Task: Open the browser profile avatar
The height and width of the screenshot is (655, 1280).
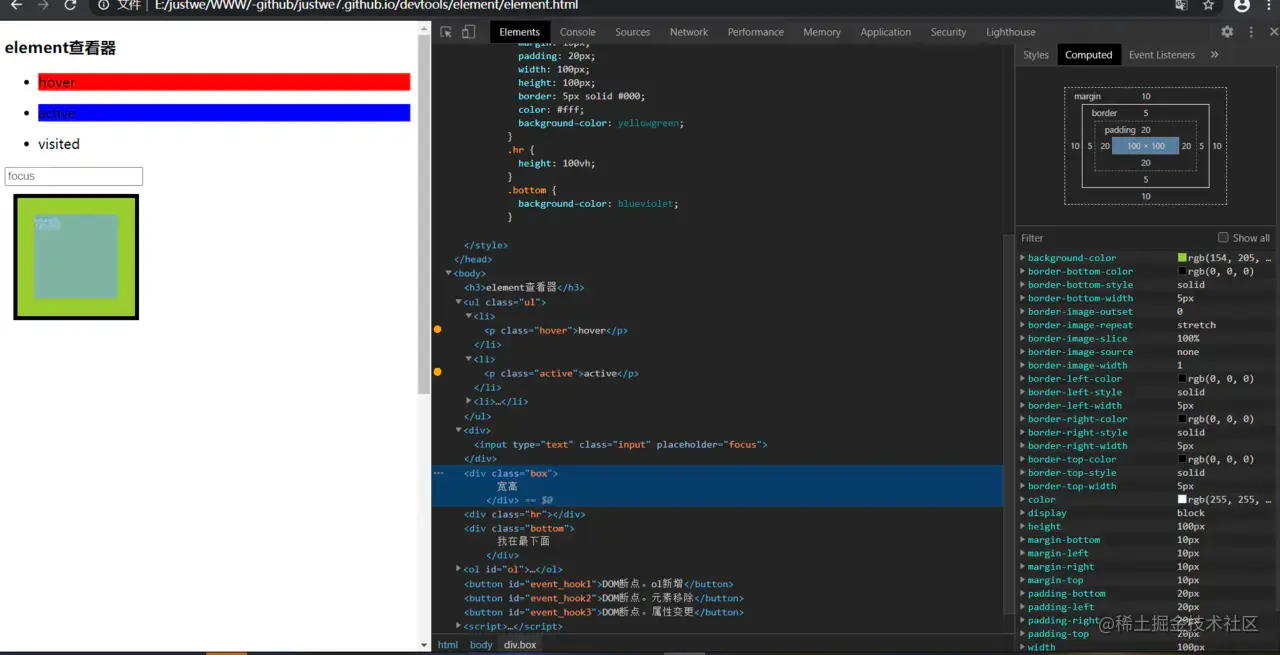Action: tap(1242, 5)
